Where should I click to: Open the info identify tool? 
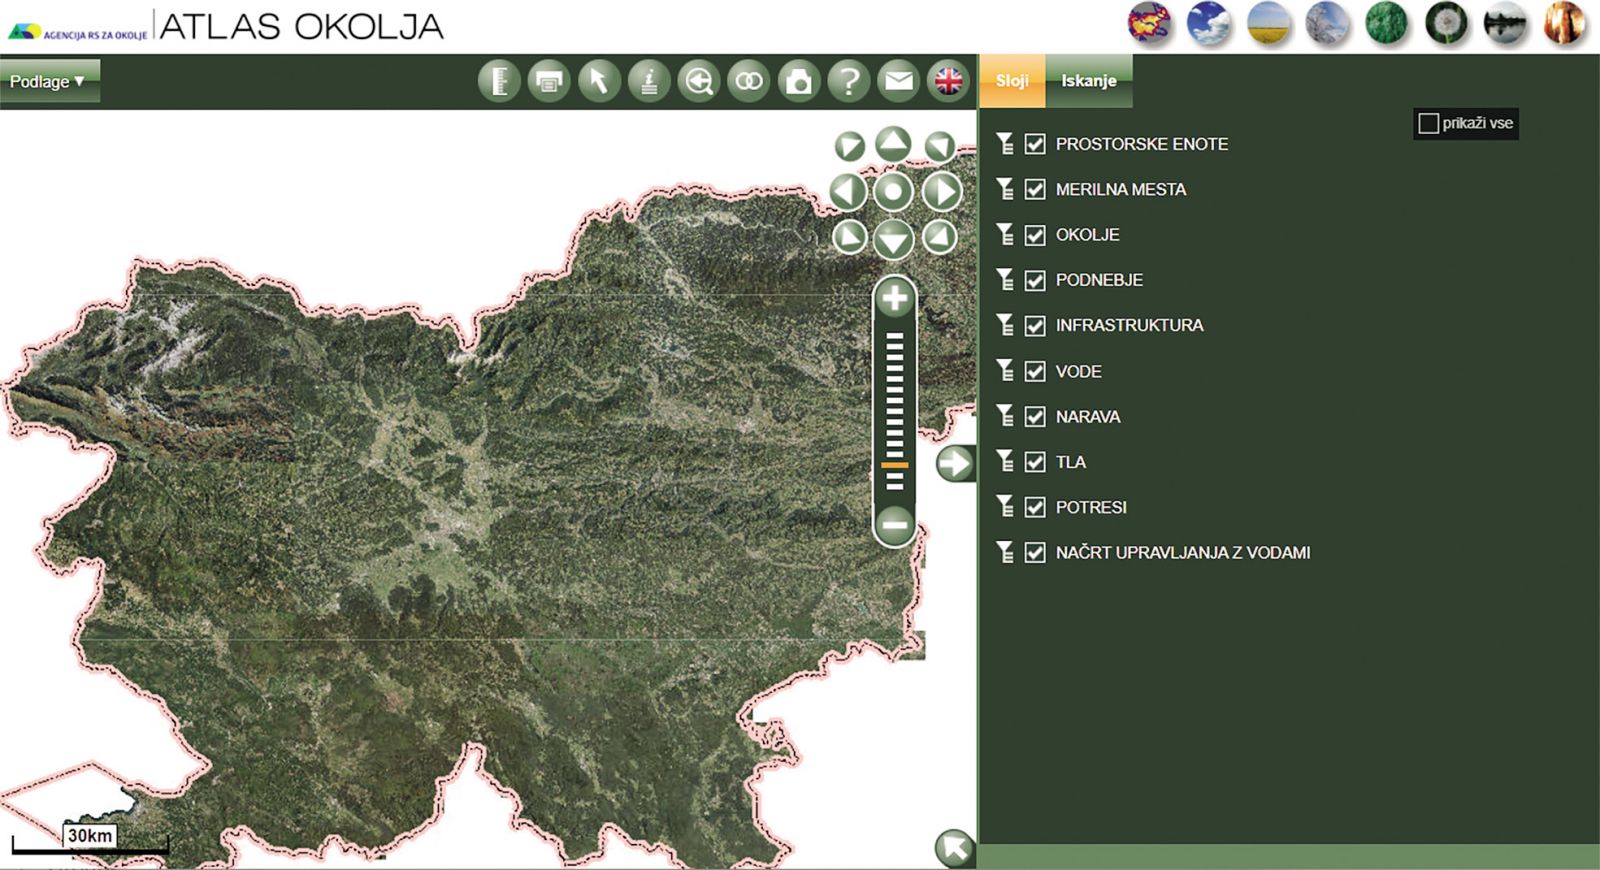pos(648,81)
